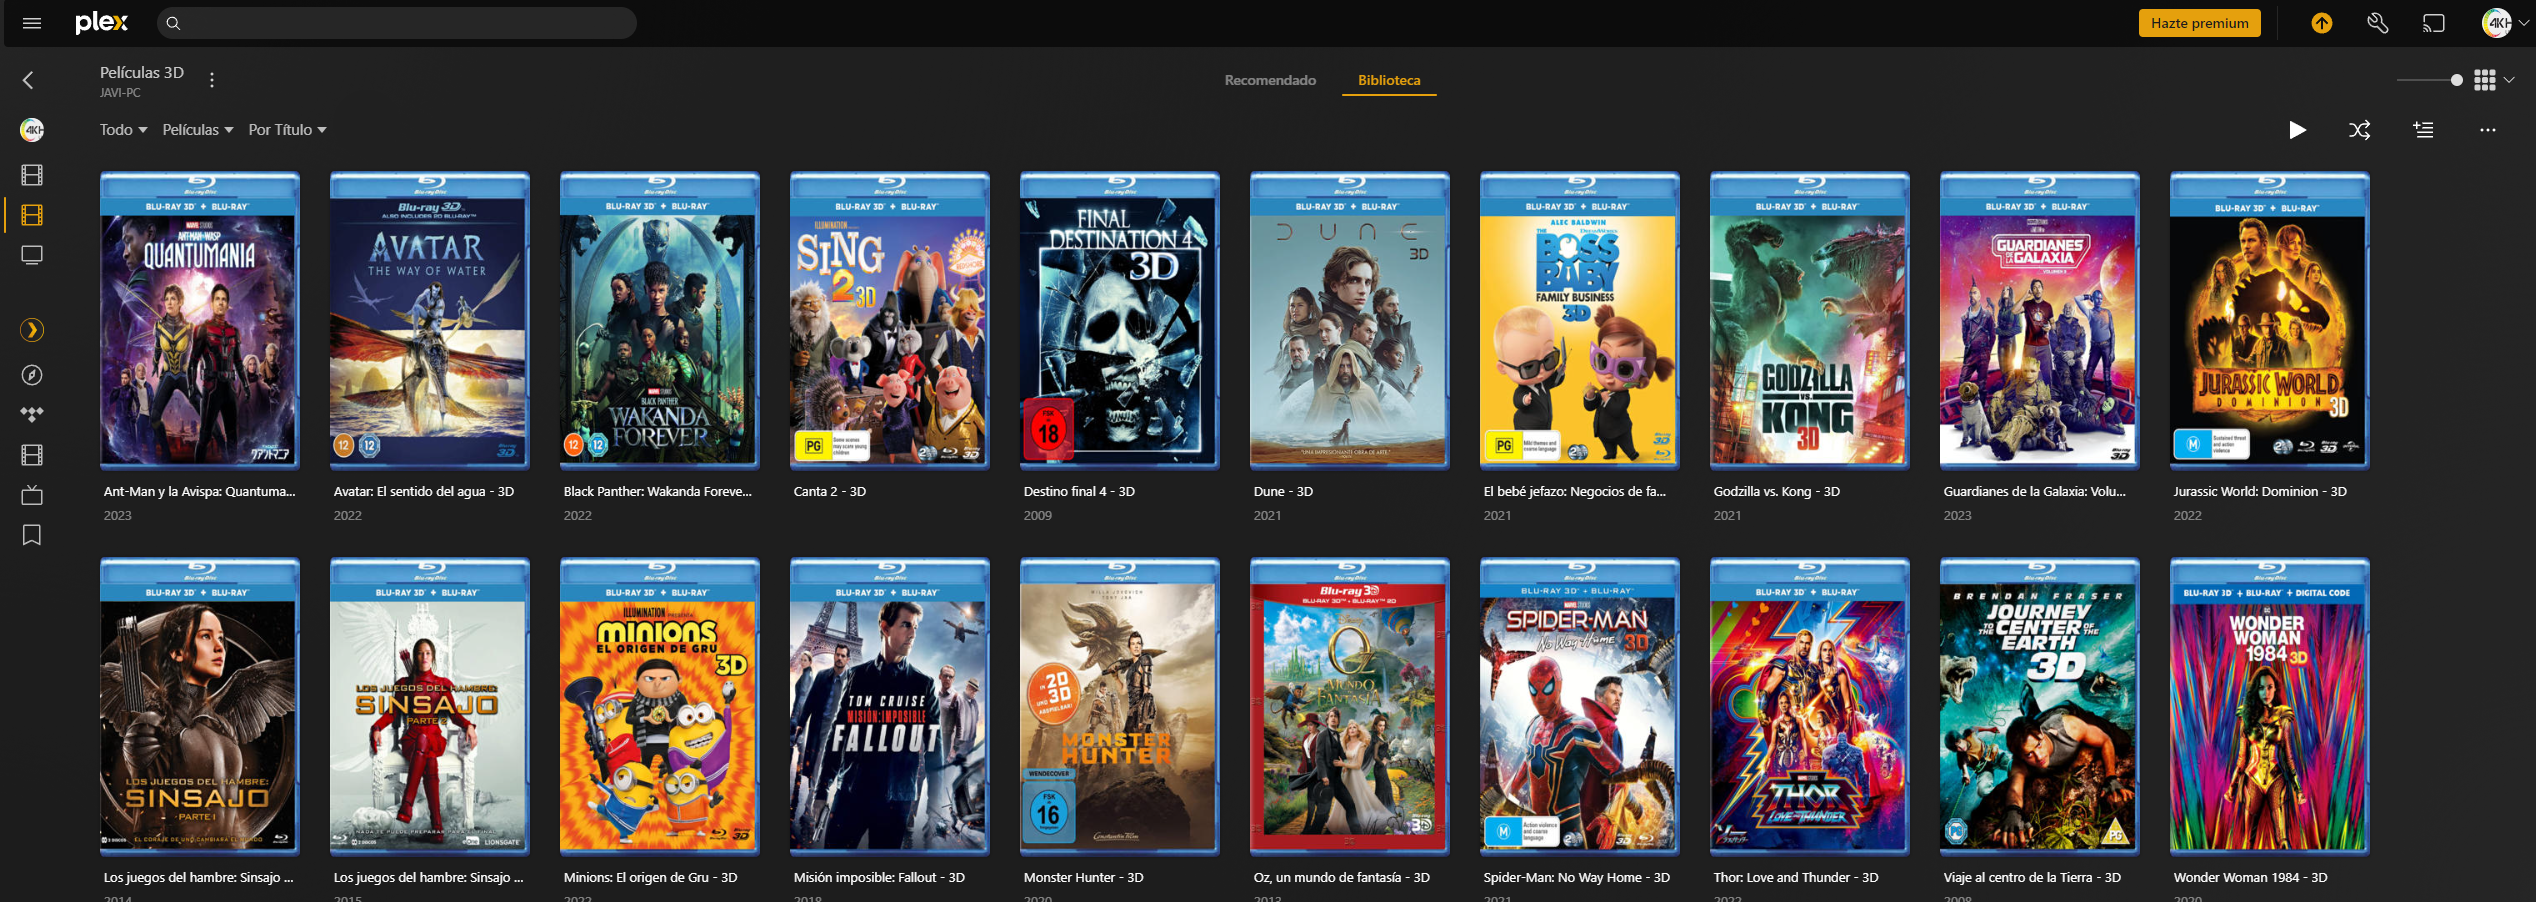Open the lower film strip sidebar icon

(32, 455)
